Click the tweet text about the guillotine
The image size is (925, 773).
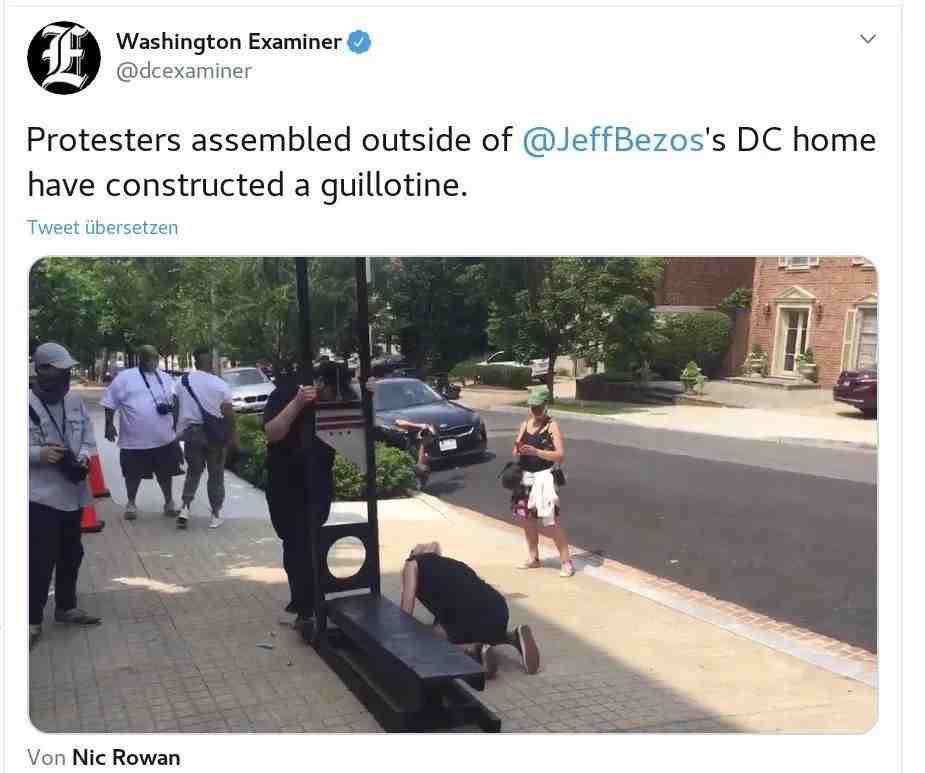[451, 162]
